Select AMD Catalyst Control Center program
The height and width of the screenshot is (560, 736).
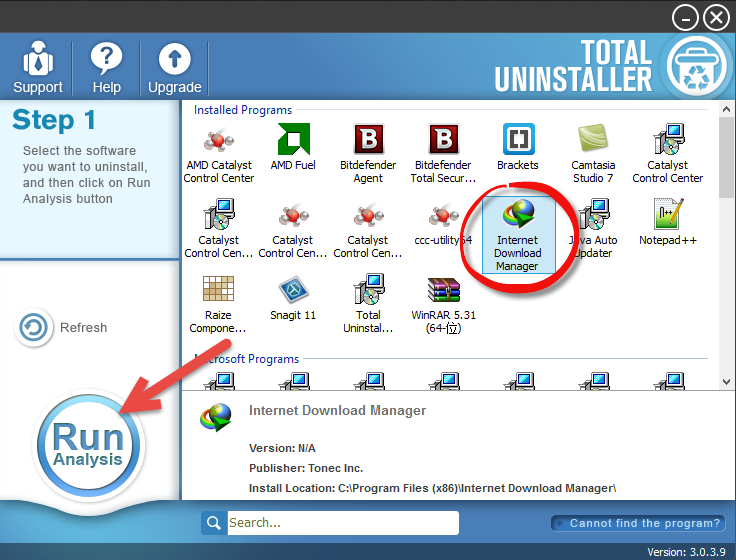(x=219, y=153)
